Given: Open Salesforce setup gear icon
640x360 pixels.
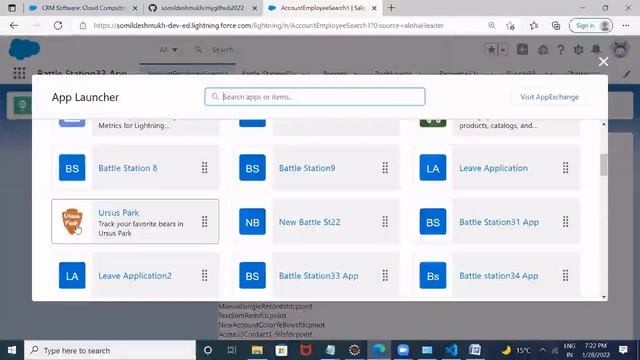Looking at the screenshot, I should point(578,50).
